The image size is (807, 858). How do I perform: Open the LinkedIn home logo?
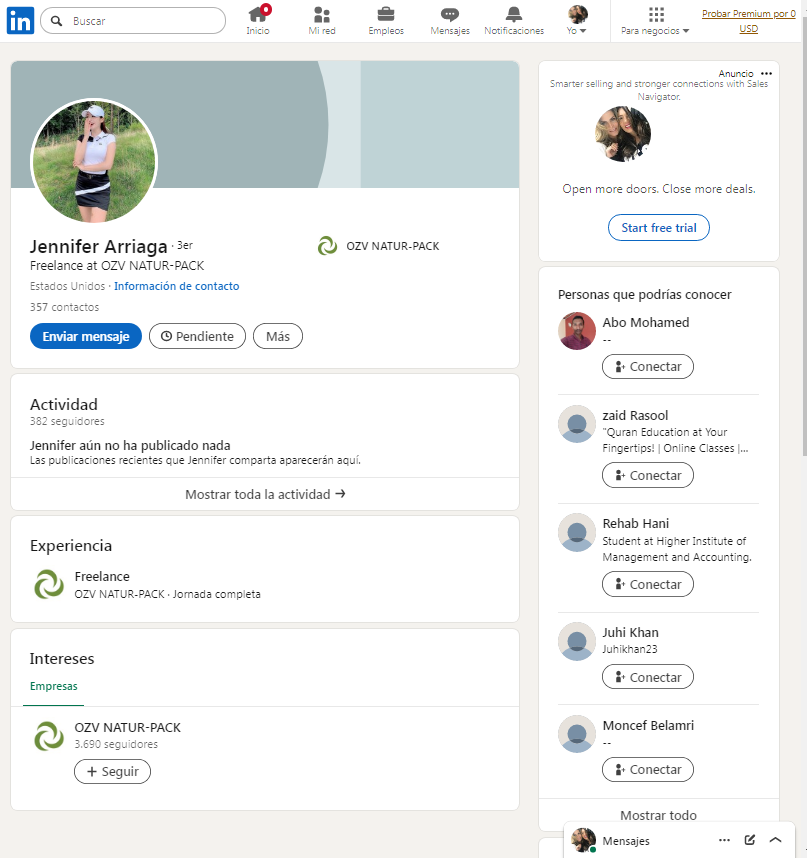point(20,21)
